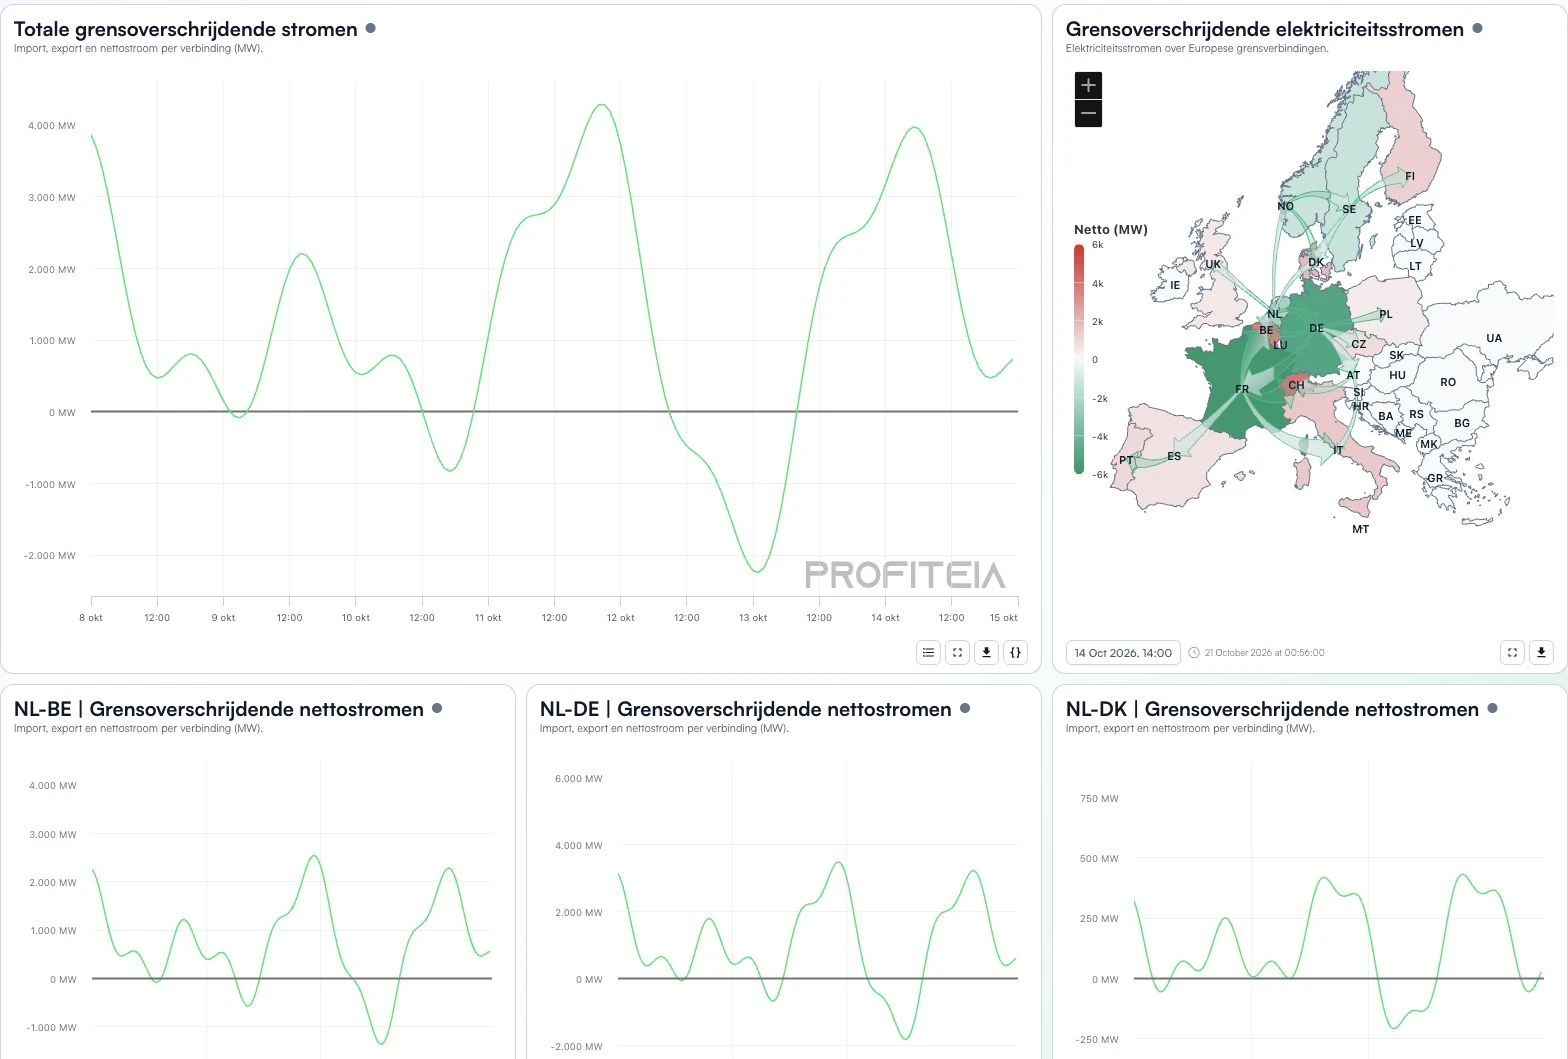Select Bulgaria (BG) on the map
Image resolution: width=1568 pixels, height=1059 pixels.
(x=1462, y=423)
